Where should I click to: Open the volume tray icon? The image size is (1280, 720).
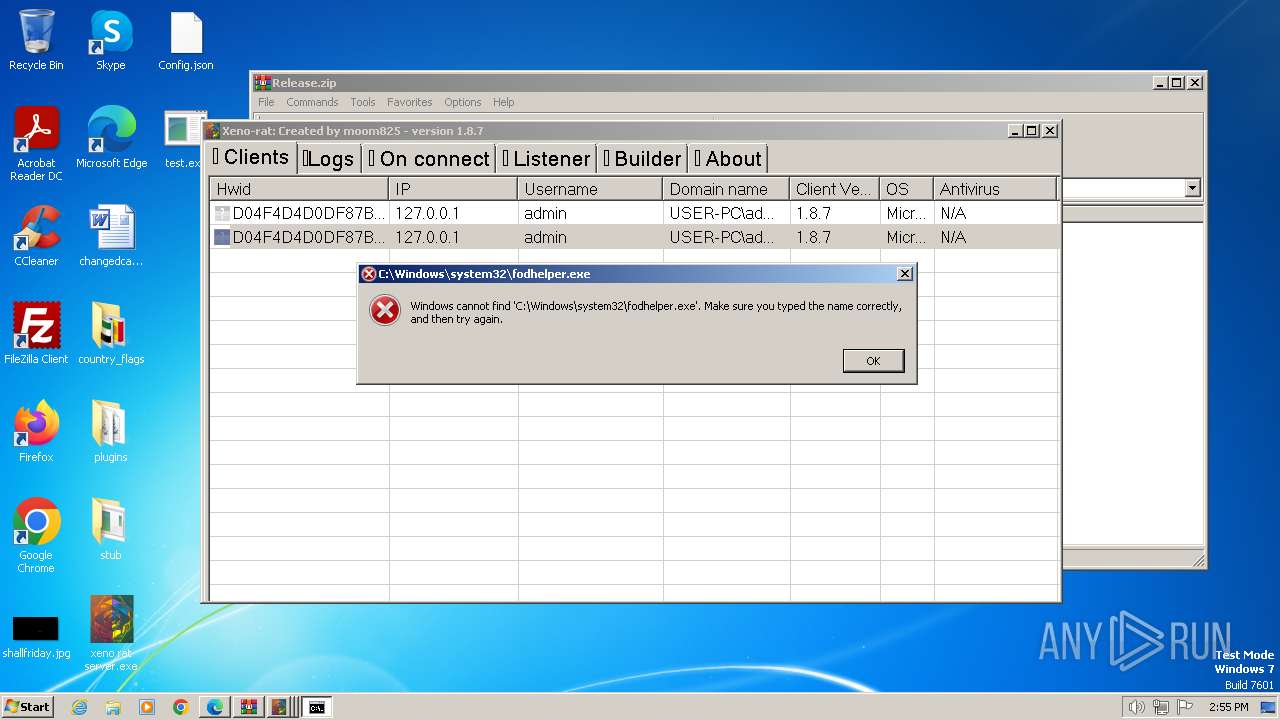pyautogui.click(x=1136, y=707)
